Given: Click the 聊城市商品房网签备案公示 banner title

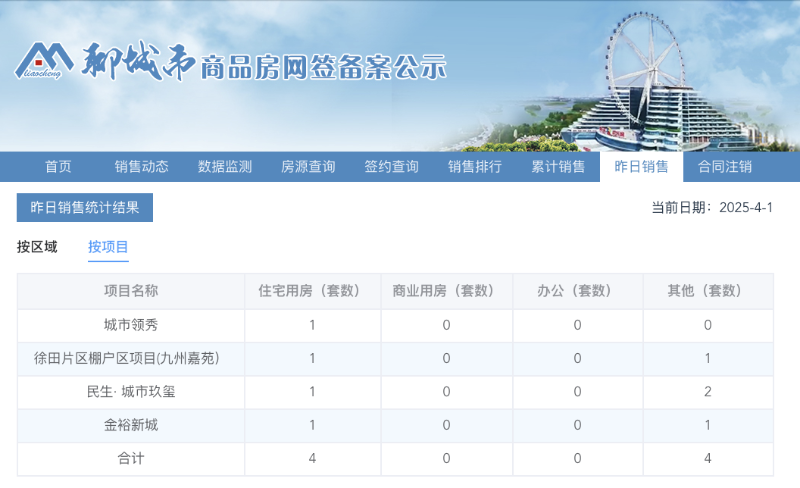Looking at the screenshot, I should [x=264, y=62].
